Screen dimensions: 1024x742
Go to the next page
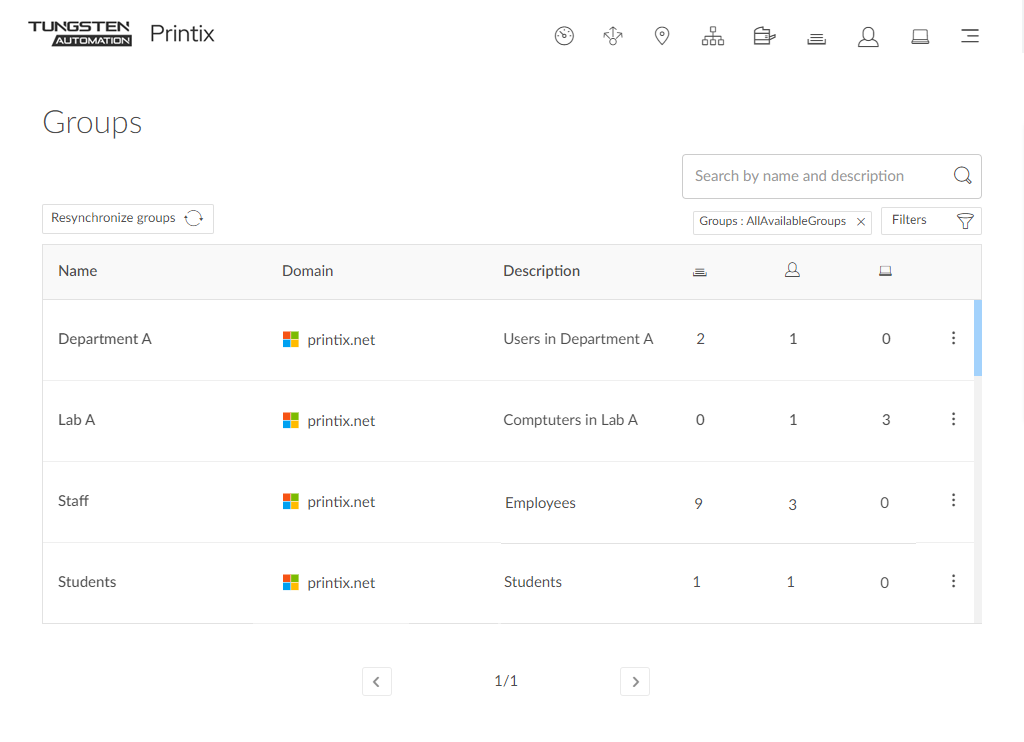click(x=635, y=682)
